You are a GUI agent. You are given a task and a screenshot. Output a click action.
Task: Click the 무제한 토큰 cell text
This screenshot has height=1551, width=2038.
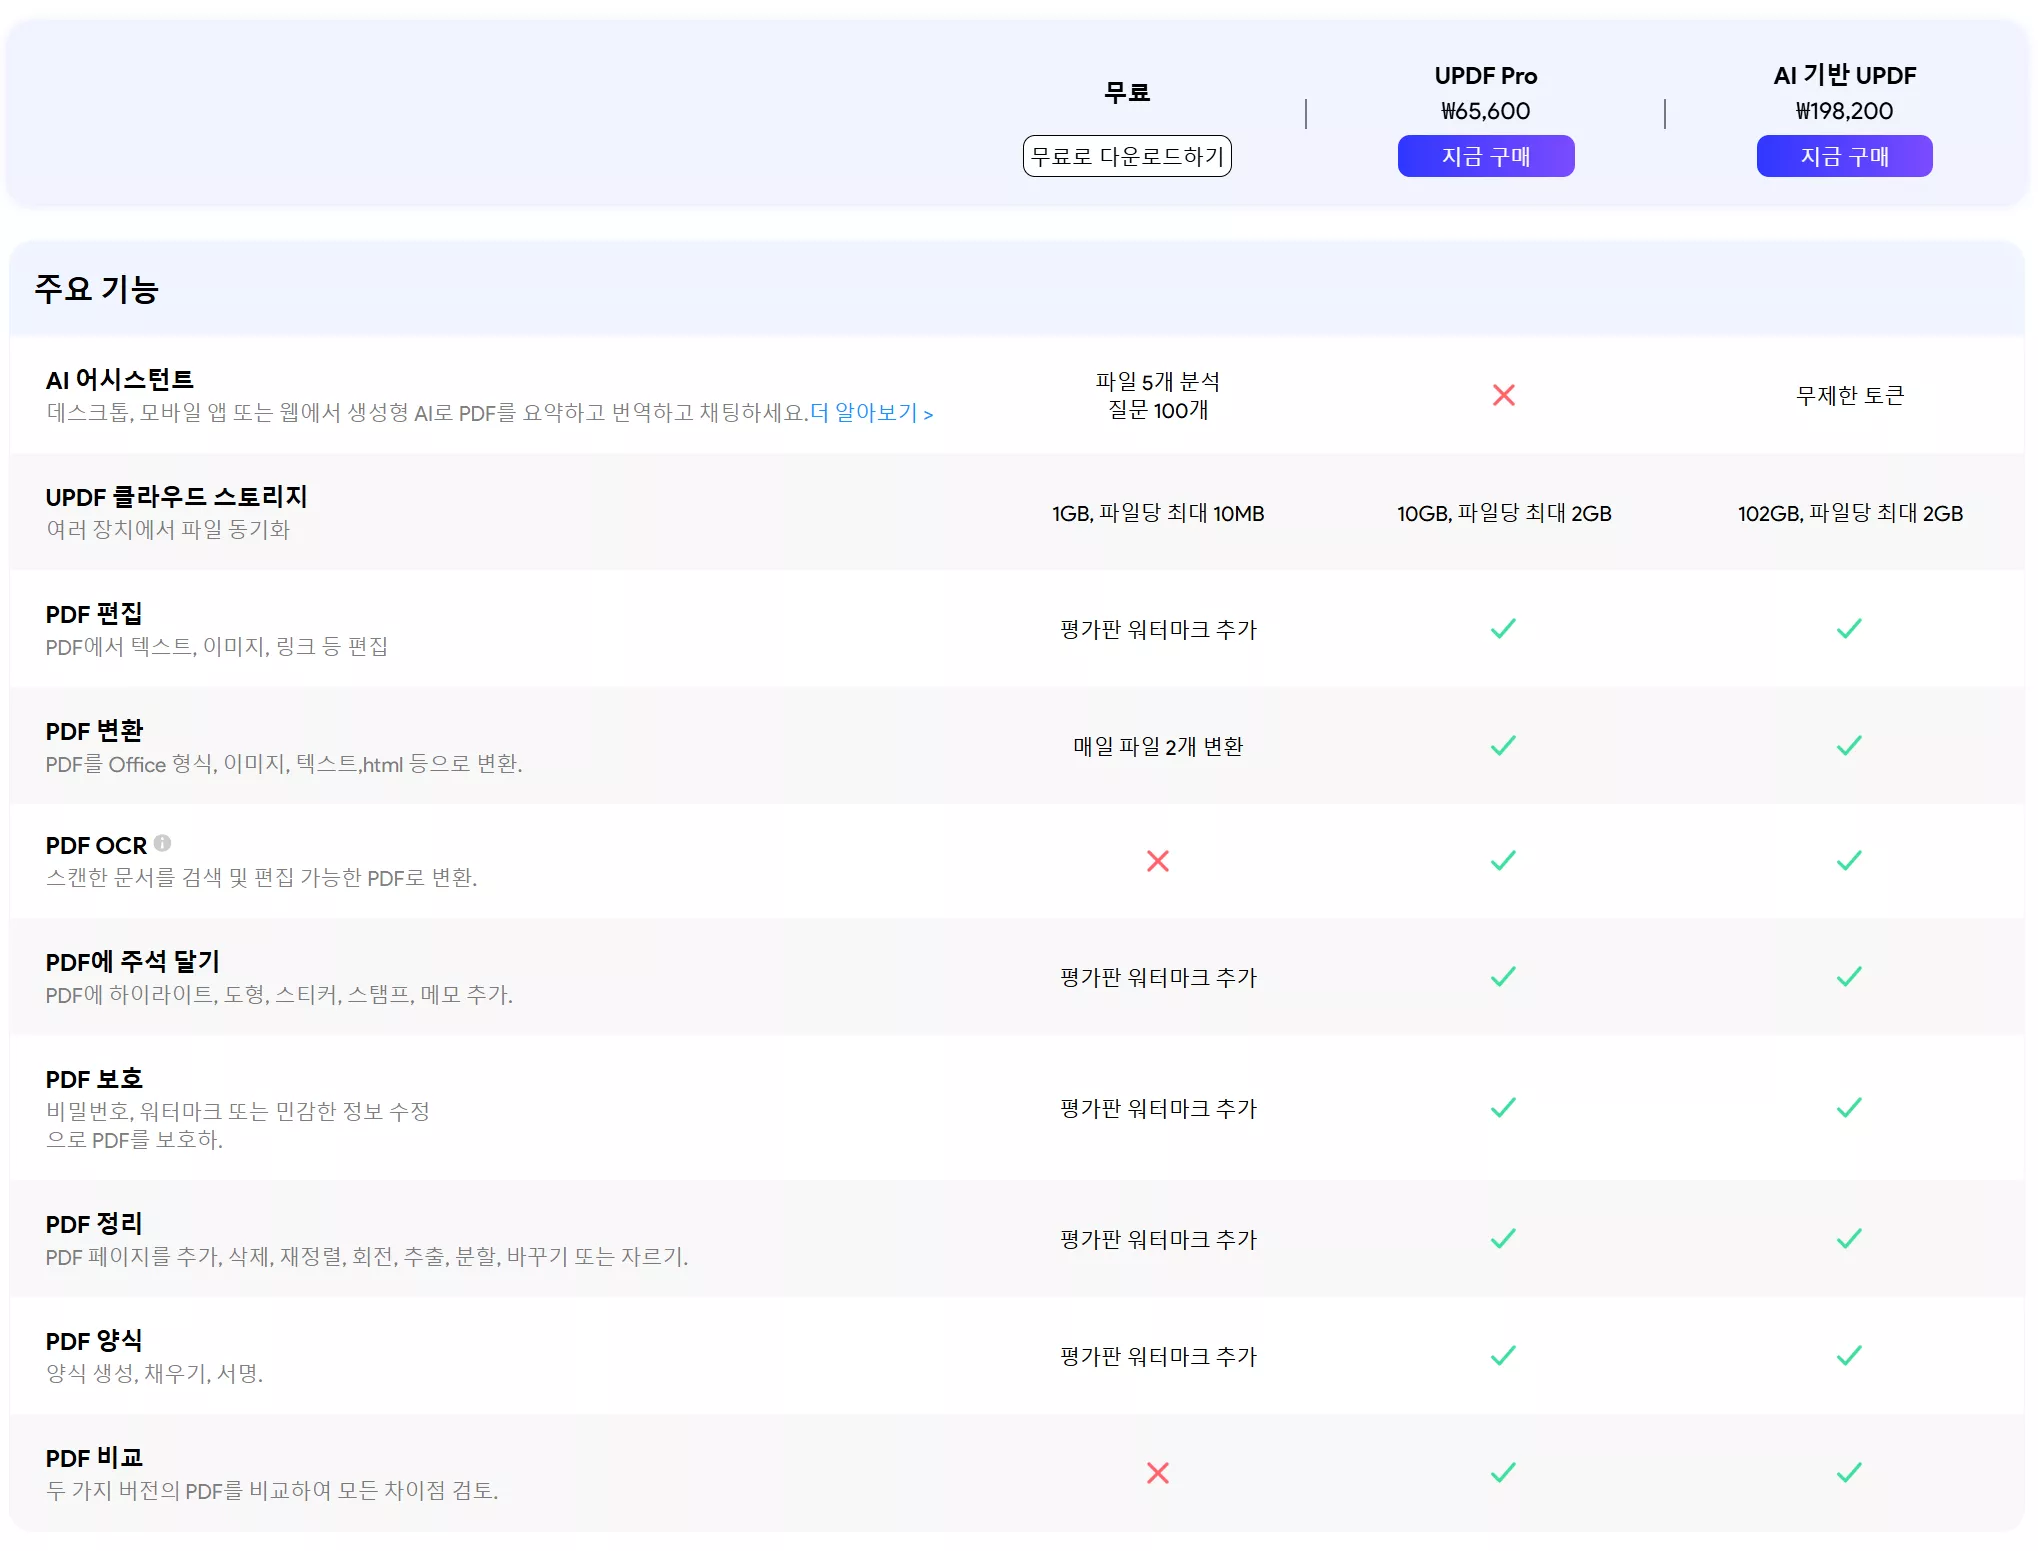1849,395
